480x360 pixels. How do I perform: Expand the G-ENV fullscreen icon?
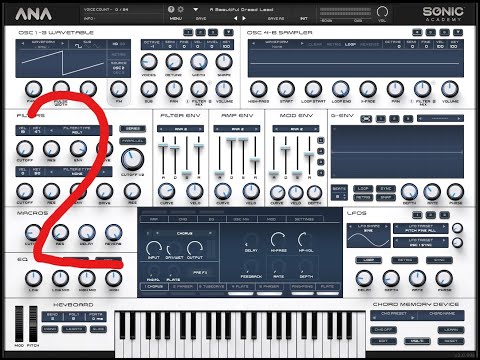point(366,119)
